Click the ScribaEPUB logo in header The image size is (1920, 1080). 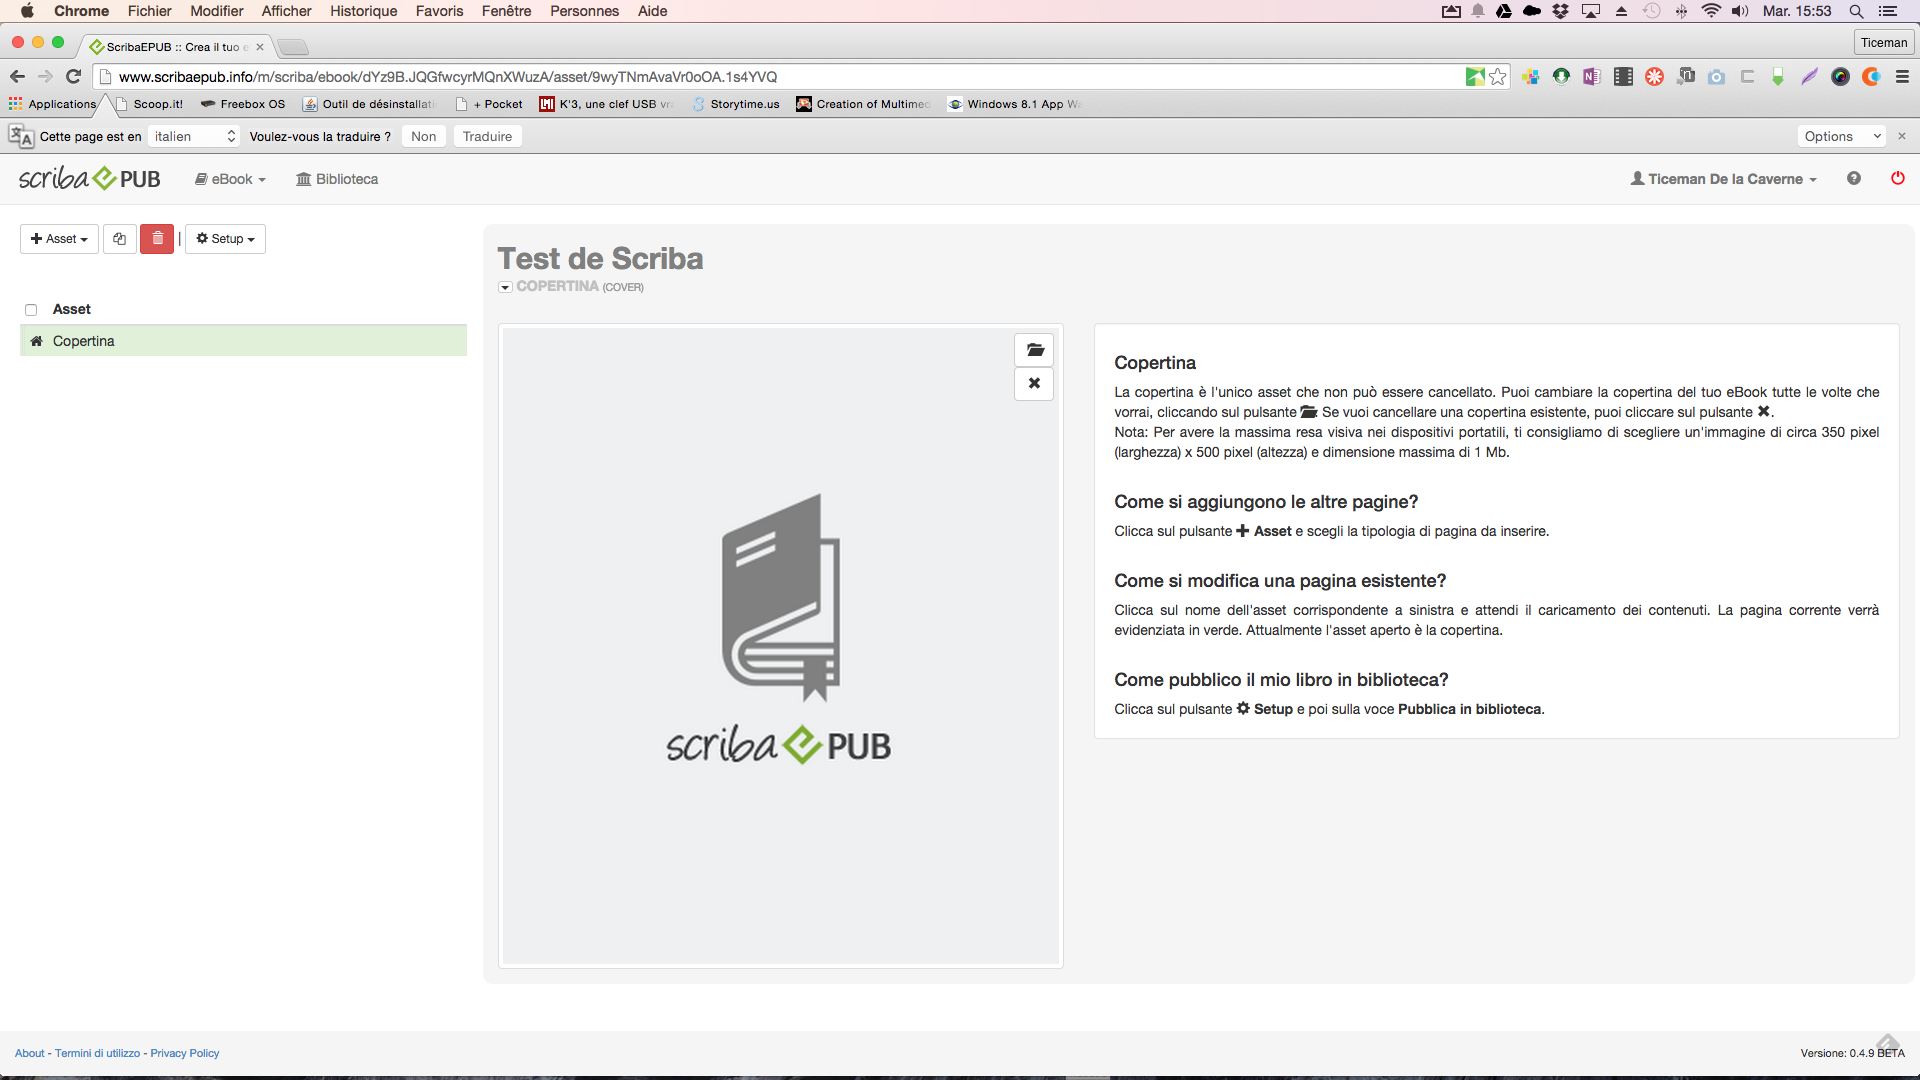click(x=90, y=179)
